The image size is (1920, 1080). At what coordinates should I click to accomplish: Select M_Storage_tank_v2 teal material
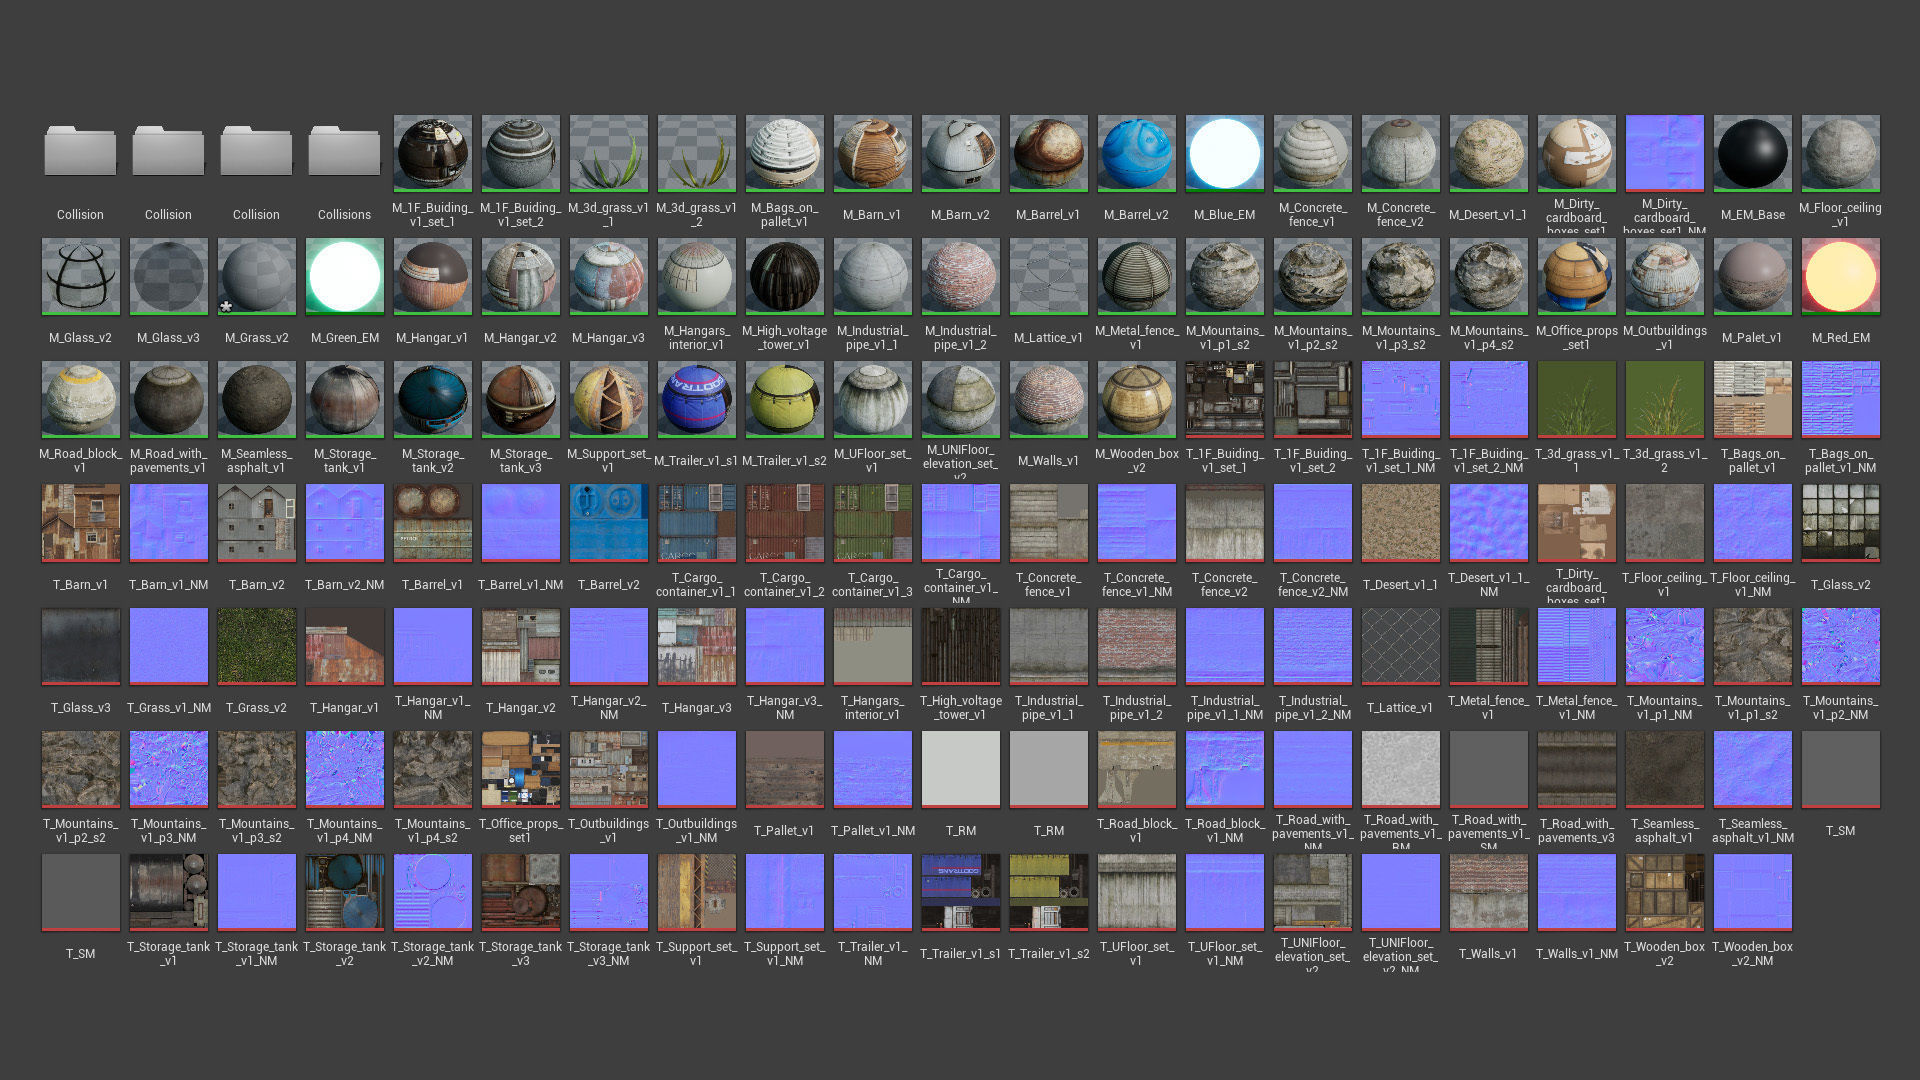(432, 399)
